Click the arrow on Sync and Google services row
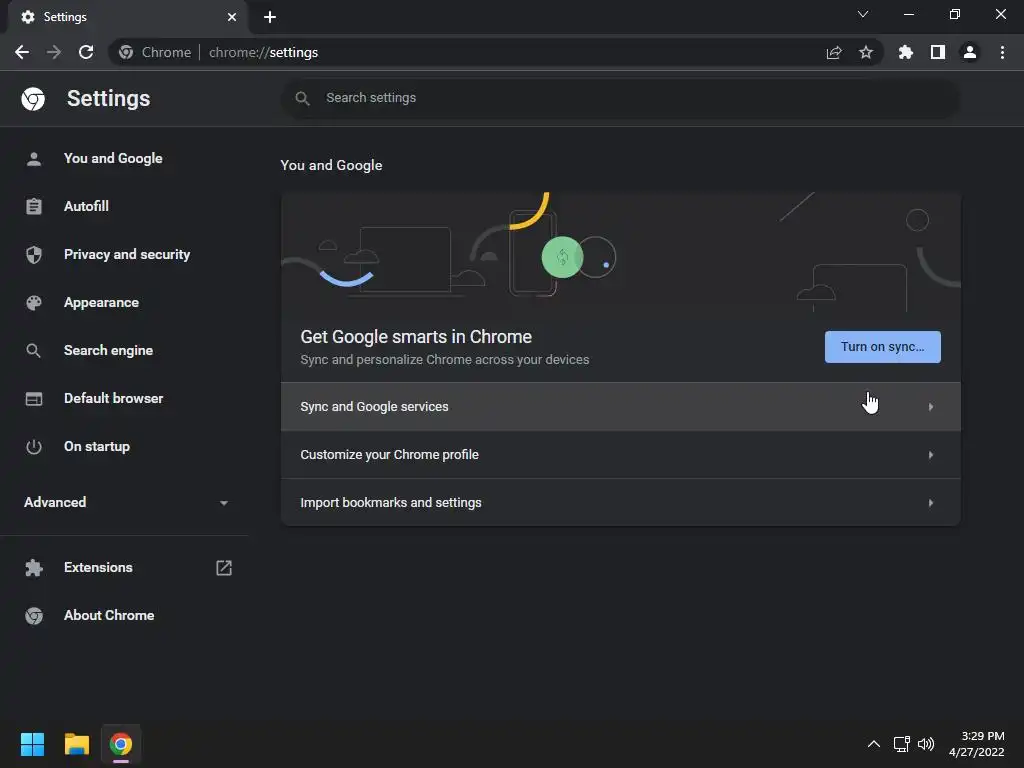 pyautogui.click(x=931, y=407)
